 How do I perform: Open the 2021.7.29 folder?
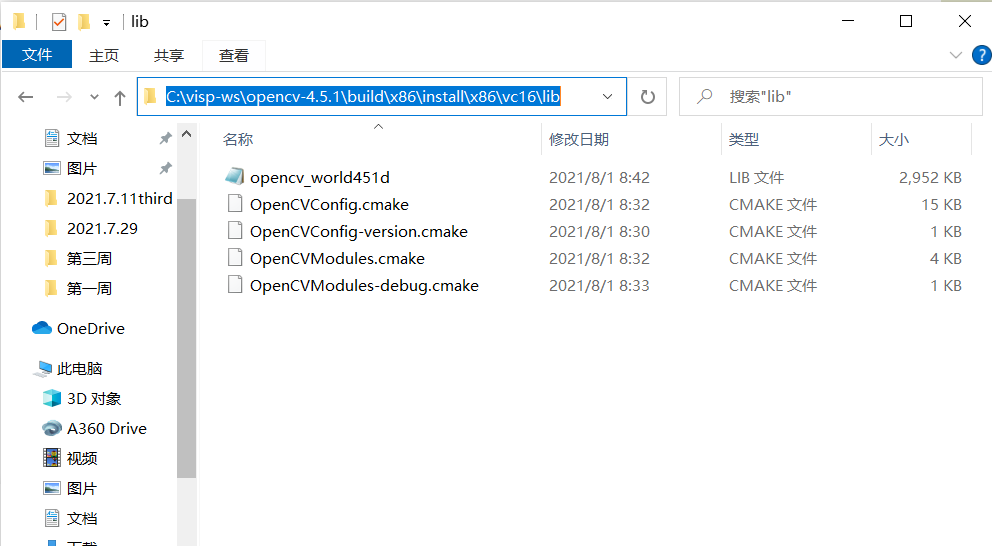tap(102, 228)
